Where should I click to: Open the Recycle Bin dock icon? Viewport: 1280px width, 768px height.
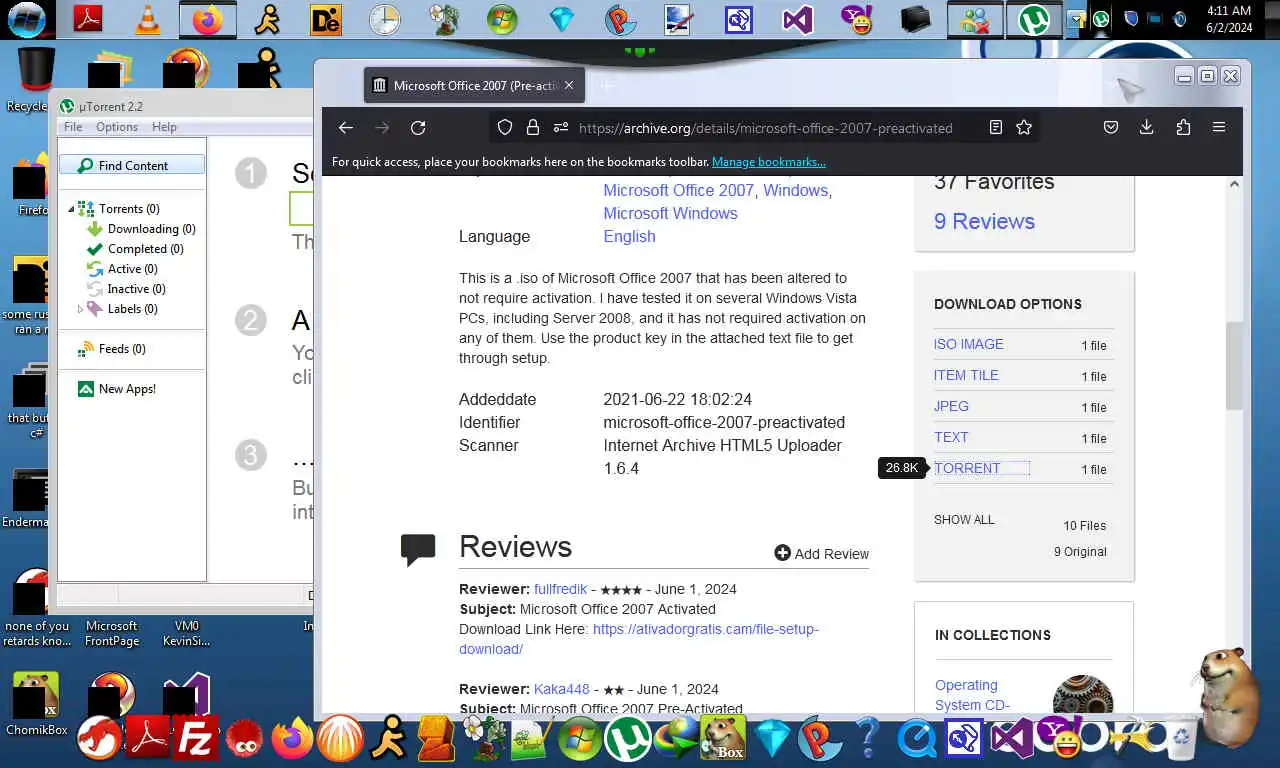coord(1180,738)
